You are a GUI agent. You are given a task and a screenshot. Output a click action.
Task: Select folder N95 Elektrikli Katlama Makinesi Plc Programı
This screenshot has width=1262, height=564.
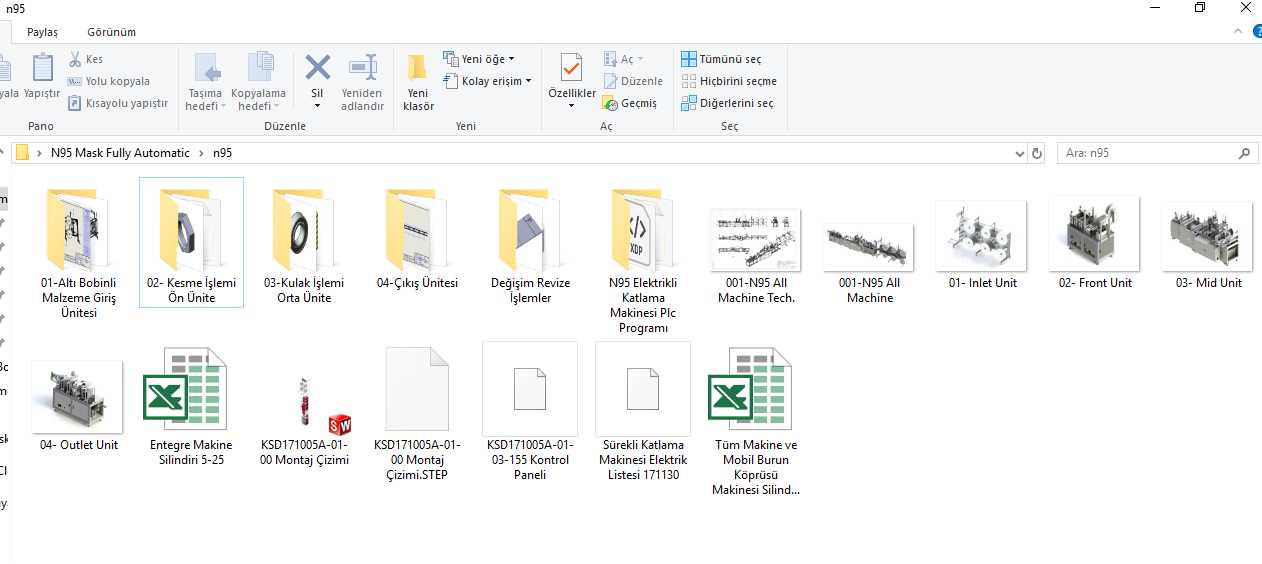(x=643, y=260)
